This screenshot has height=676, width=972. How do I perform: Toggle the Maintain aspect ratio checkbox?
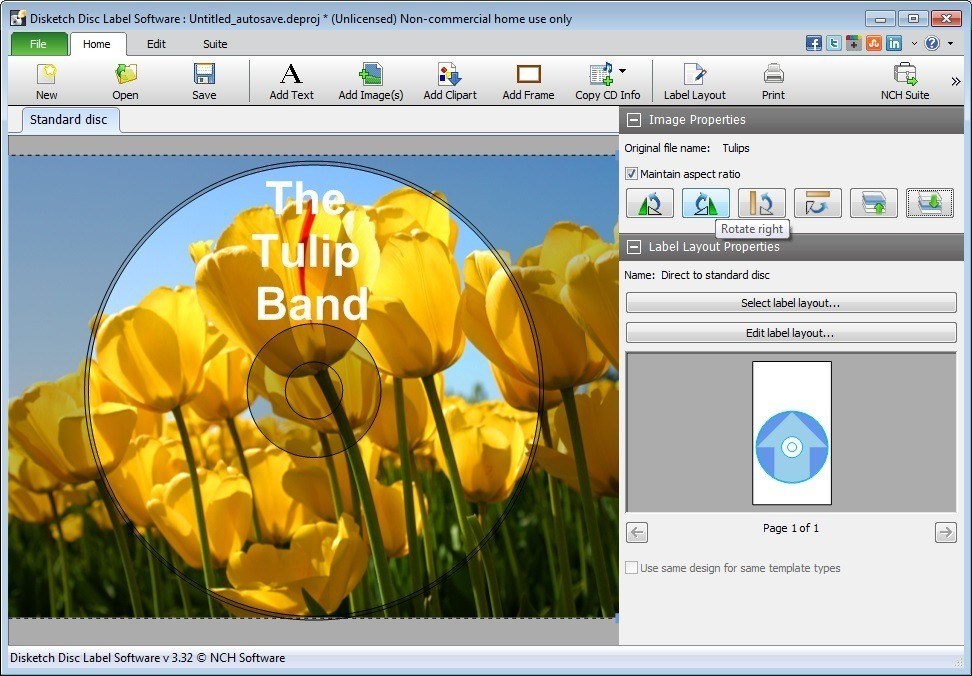point(632,173)
